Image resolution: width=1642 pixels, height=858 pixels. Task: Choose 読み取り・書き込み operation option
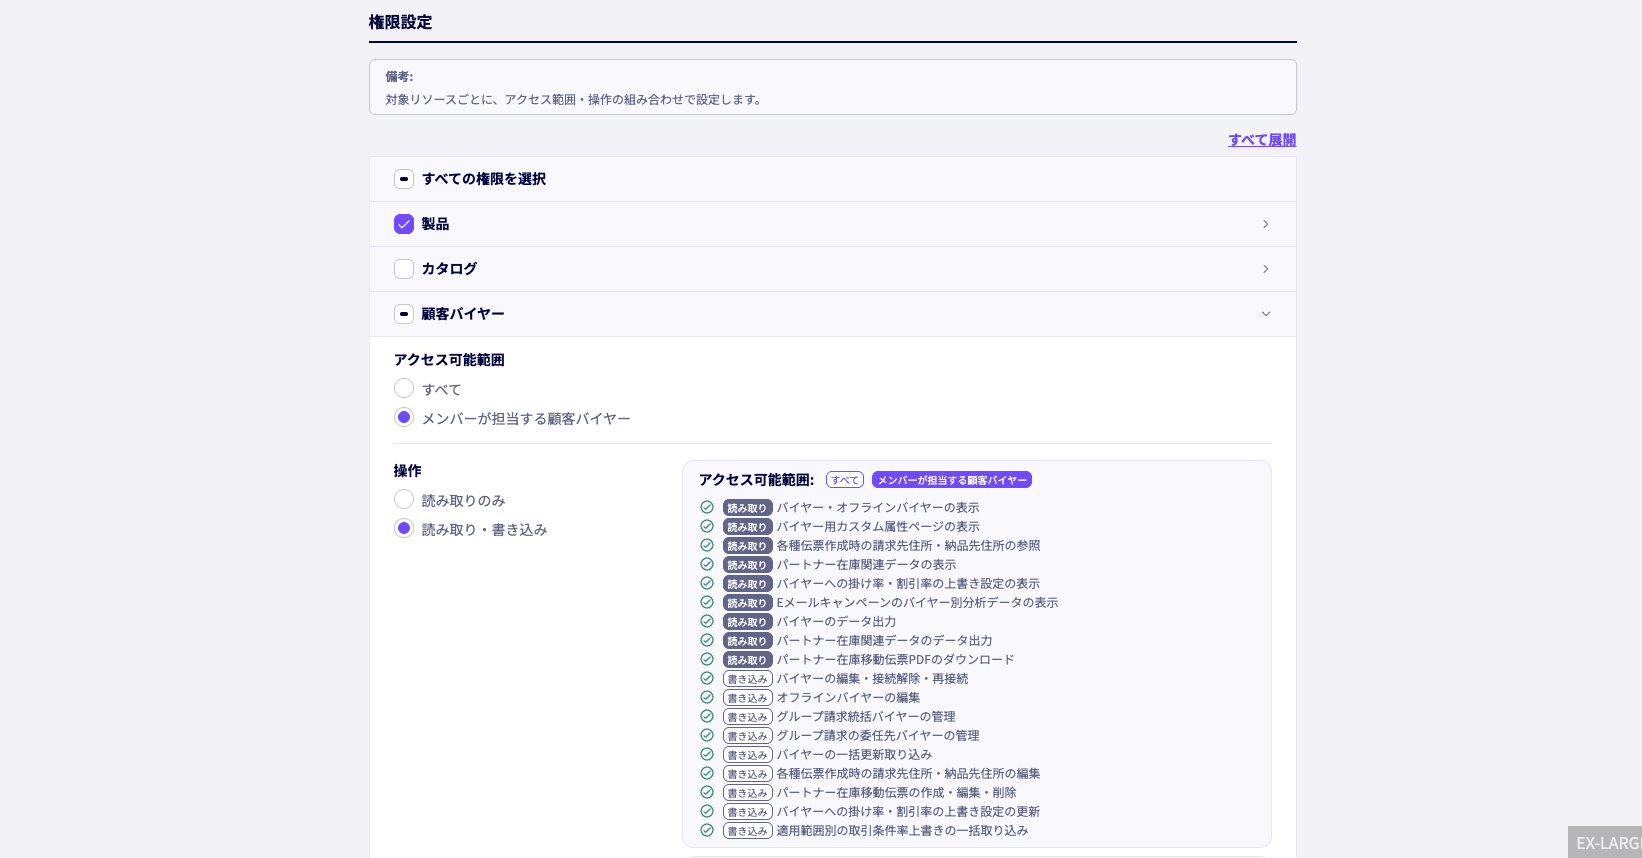click(404, 528)
